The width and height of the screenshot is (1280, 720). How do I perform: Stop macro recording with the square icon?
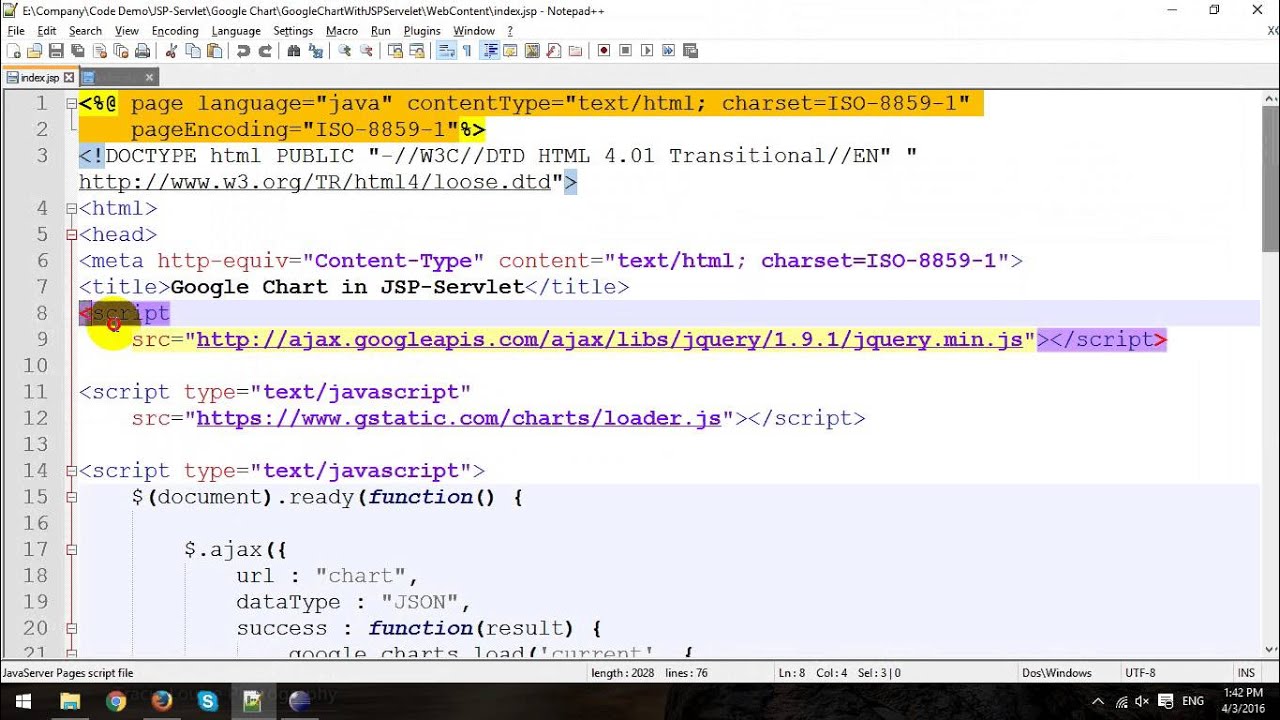pos(625,51)
